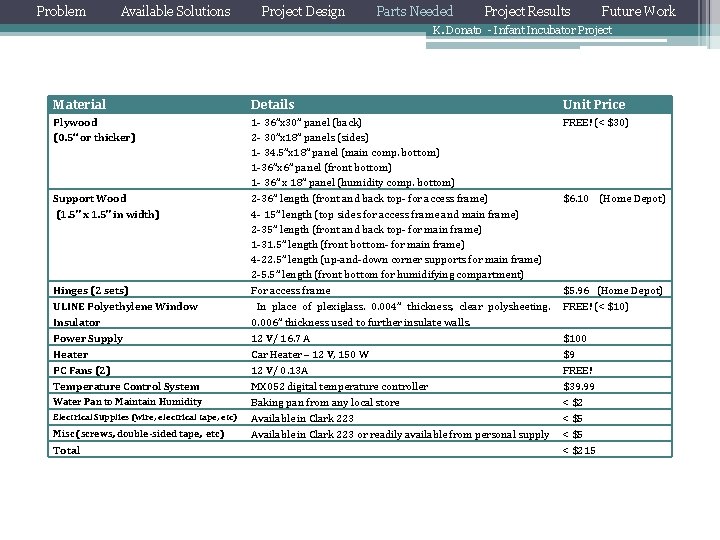Click the '0.006" thickness used' detail line
The width and height of the screenshot is (720, 540).
[x=360, y=322]
